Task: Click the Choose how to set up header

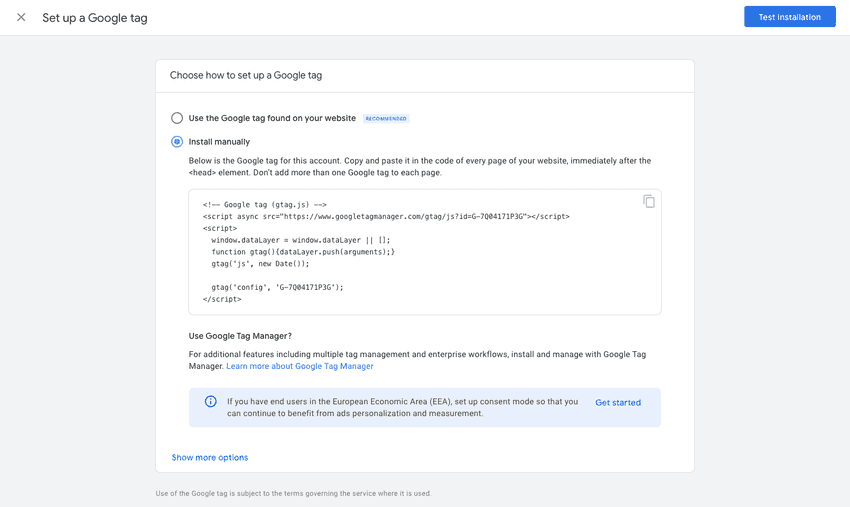Action: (246, 75)
